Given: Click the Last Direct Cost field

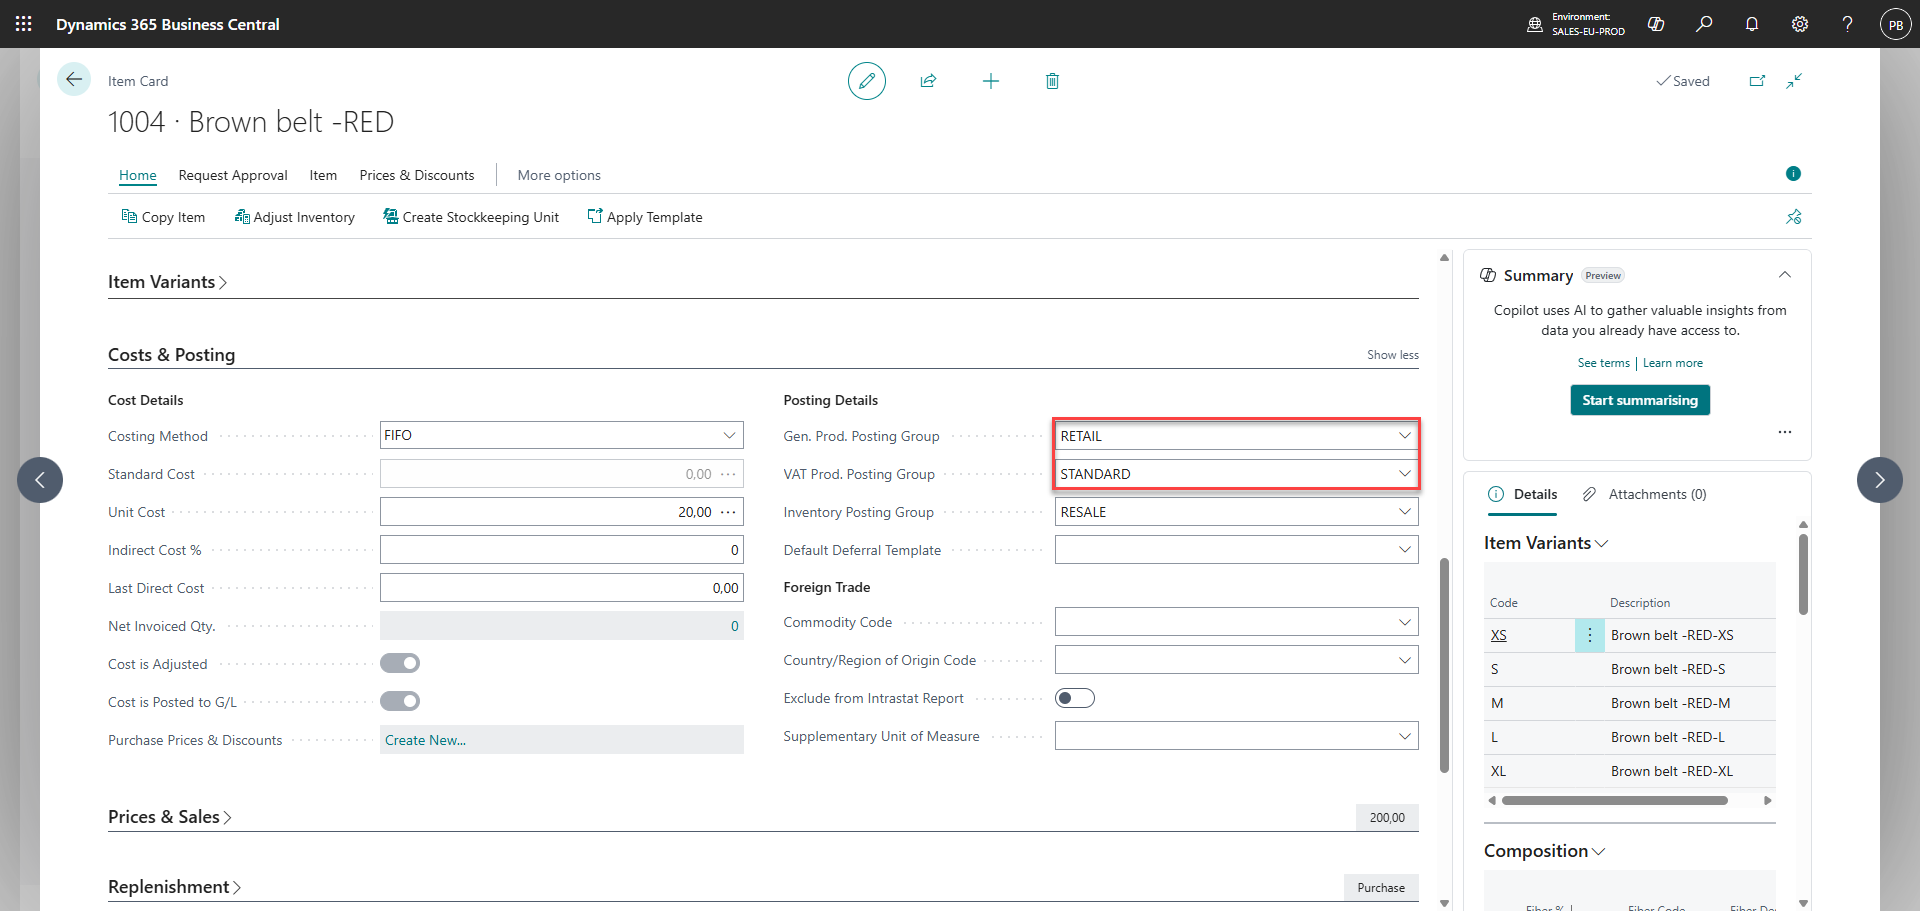Looking at the screenshot, I should pos(562,588).
